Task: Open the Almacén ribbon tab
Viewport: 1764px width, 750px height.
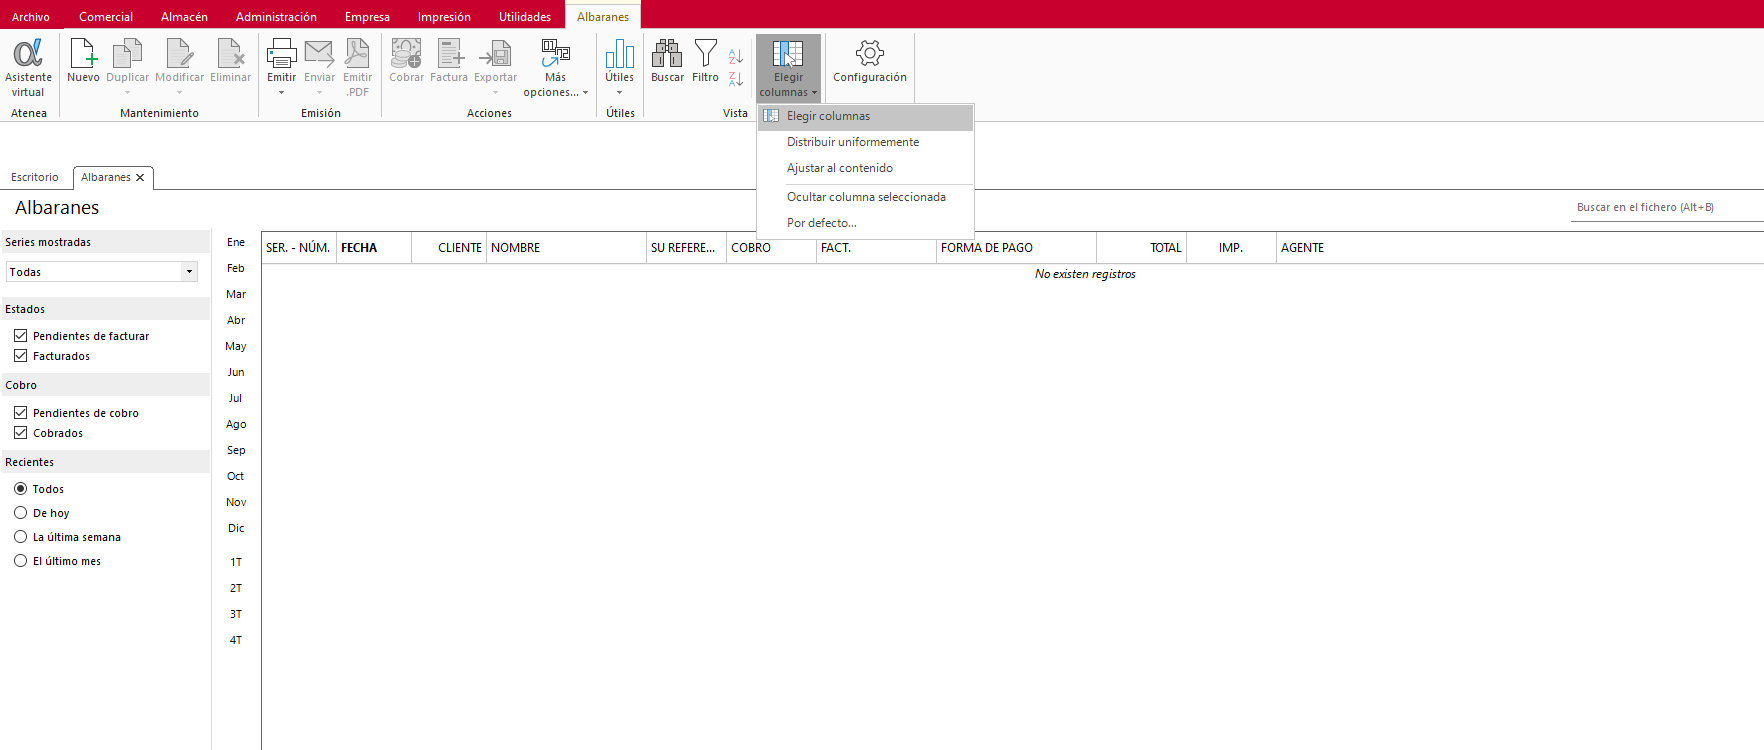Action: pos(184,16)
